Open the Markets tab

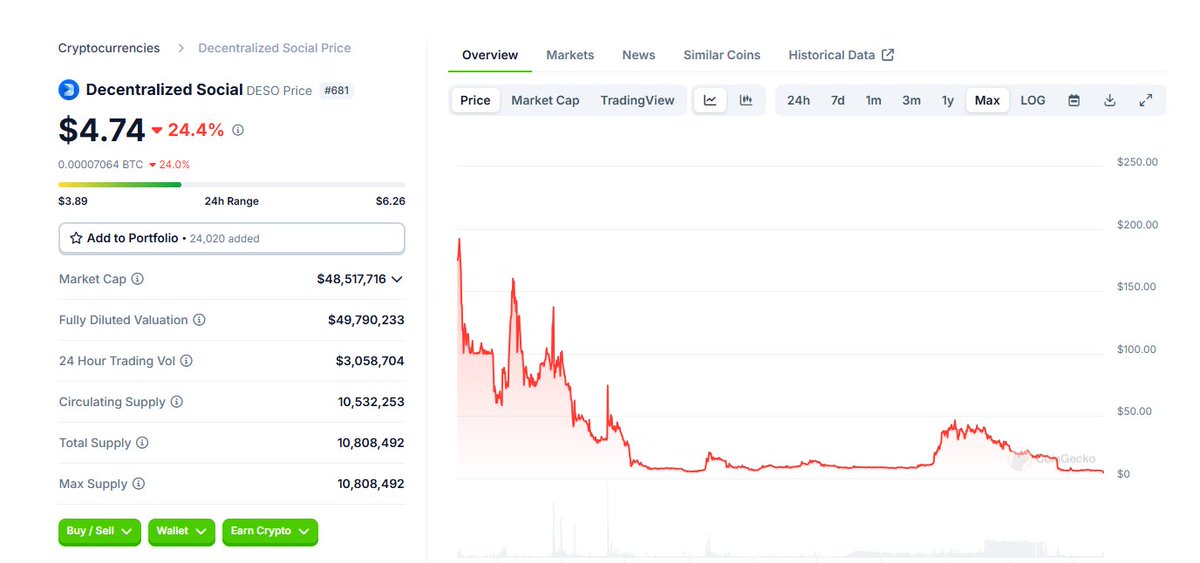(570, 55)
